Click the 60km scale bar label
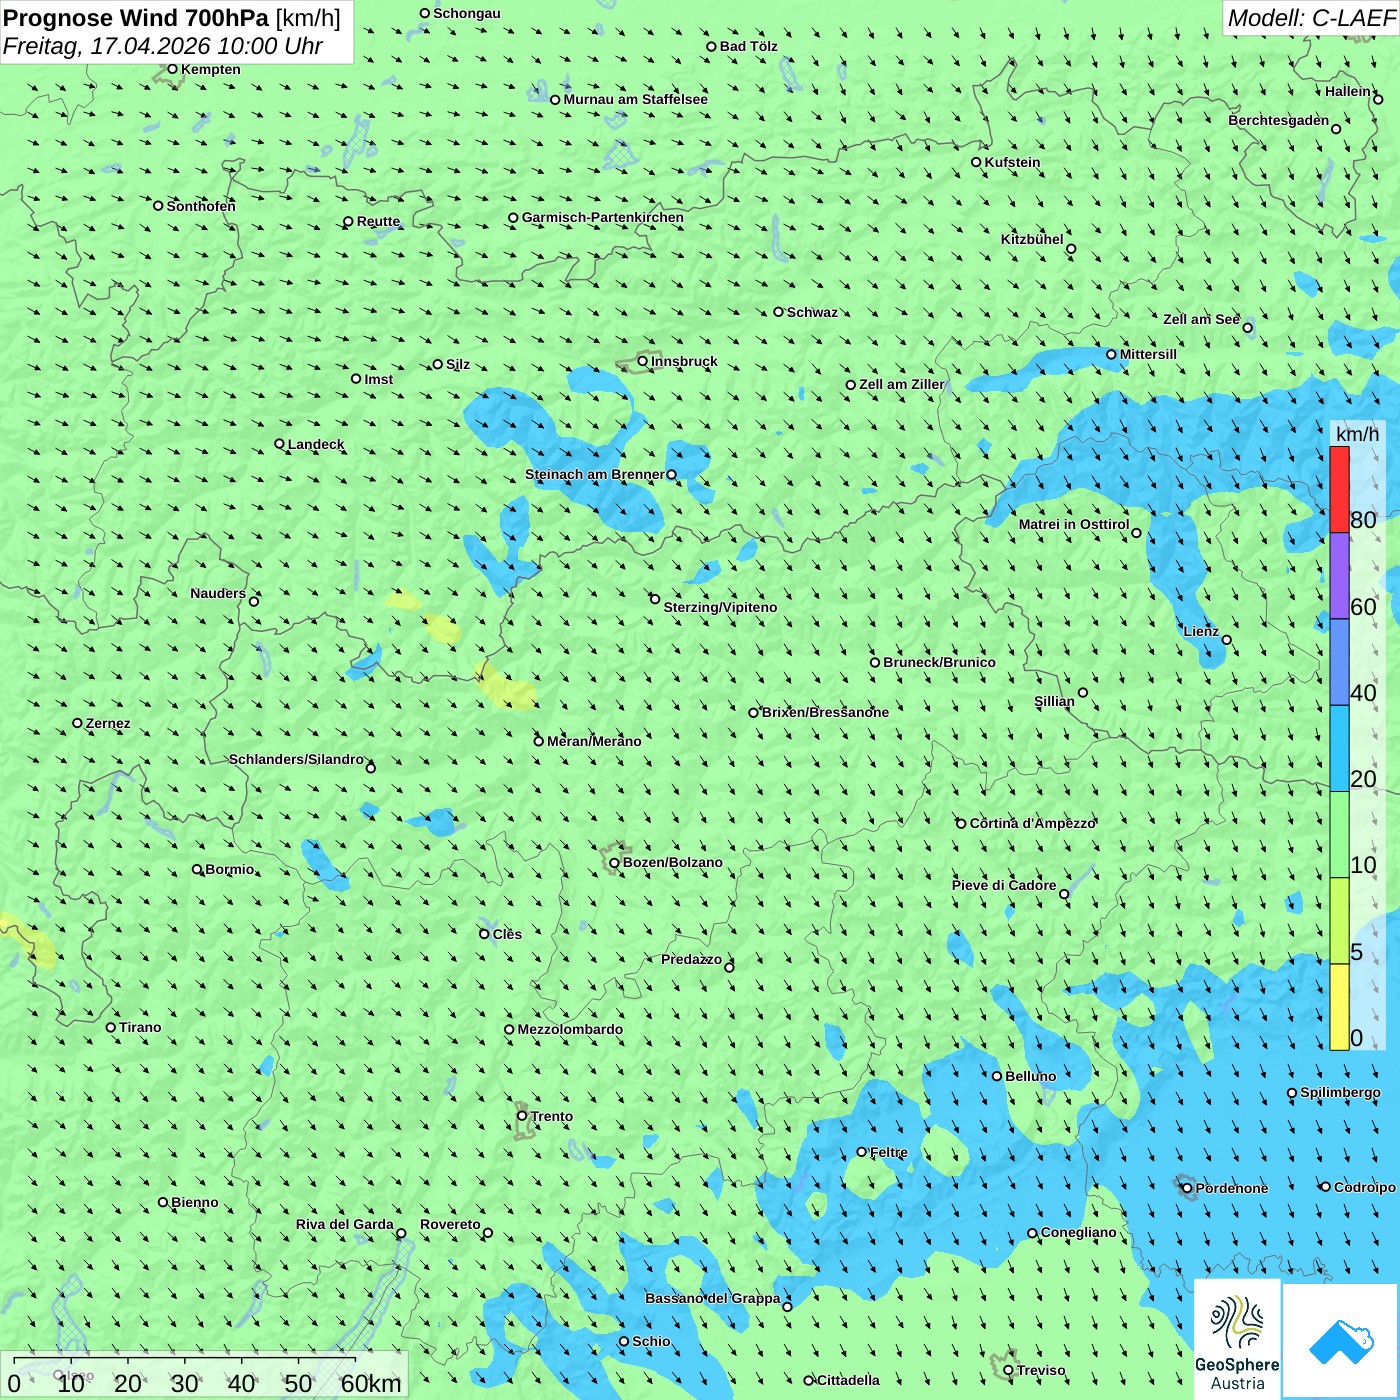 tap(371, 1383)
